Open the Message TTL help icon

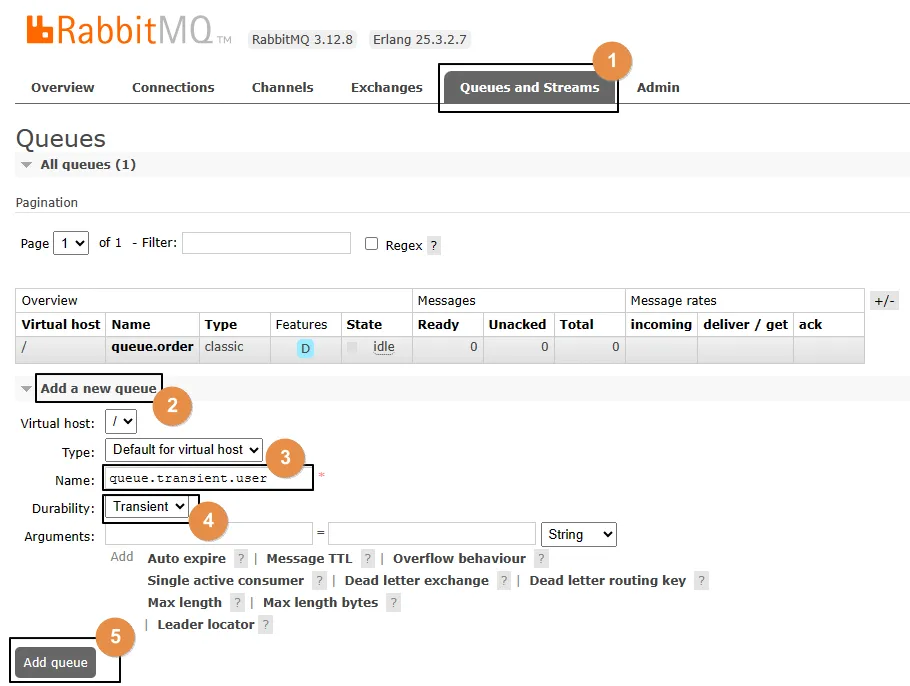[x=368, y=559]
